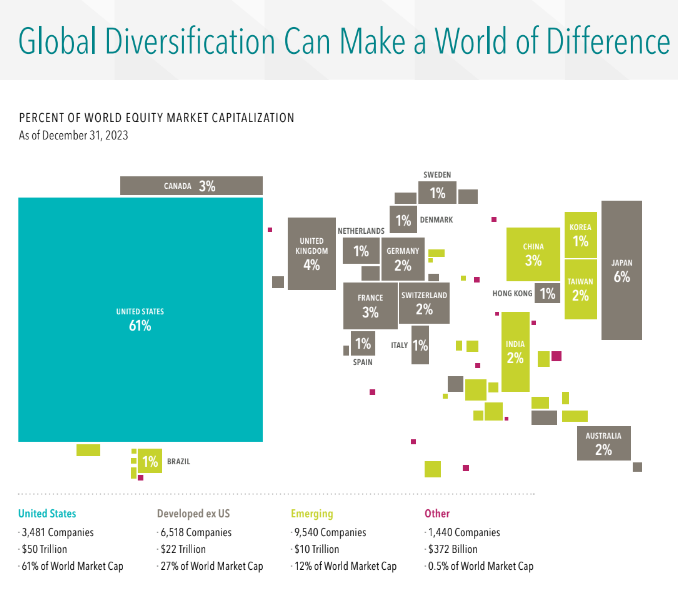Viewport: 678px width, 613px height.
Task: Click the 'DENMARK' country label
Action: 437,220
